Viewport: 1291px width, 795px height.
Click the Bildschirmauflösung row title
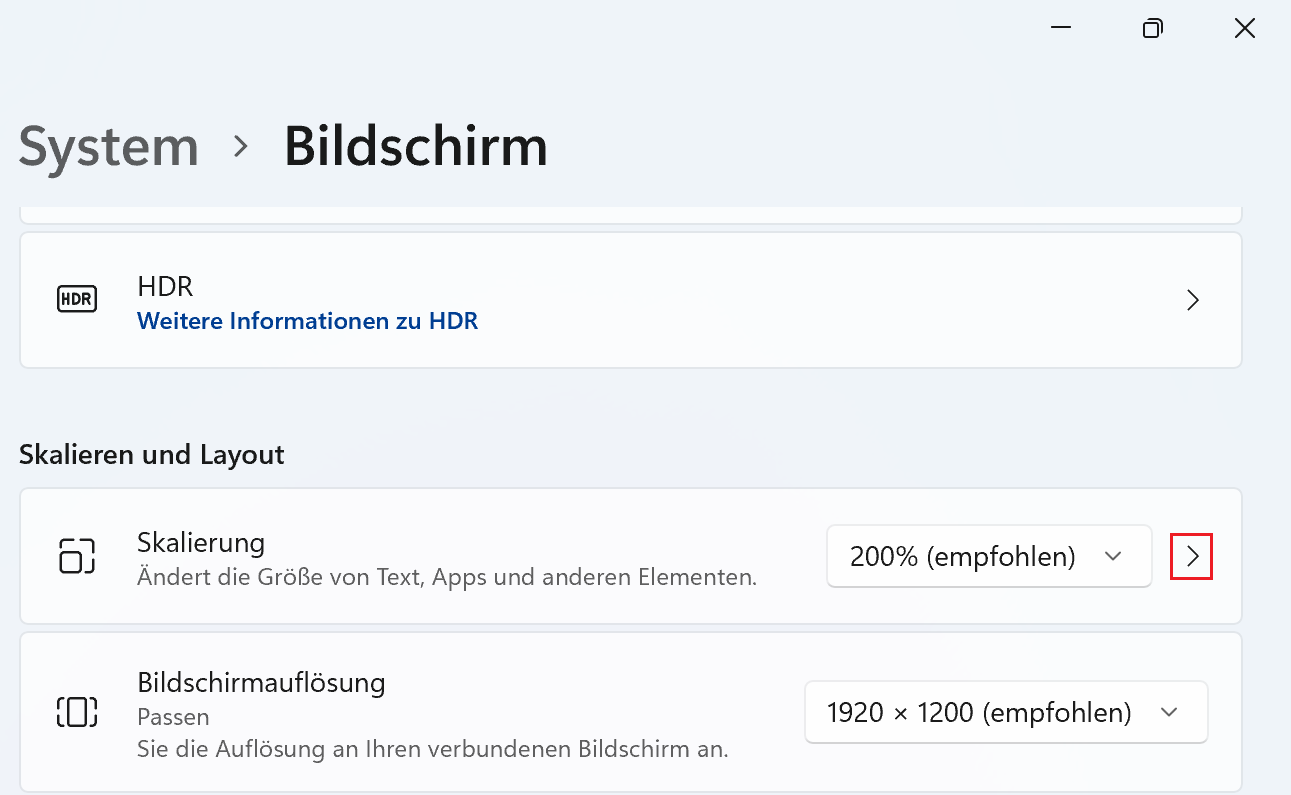tap(260, 683)
